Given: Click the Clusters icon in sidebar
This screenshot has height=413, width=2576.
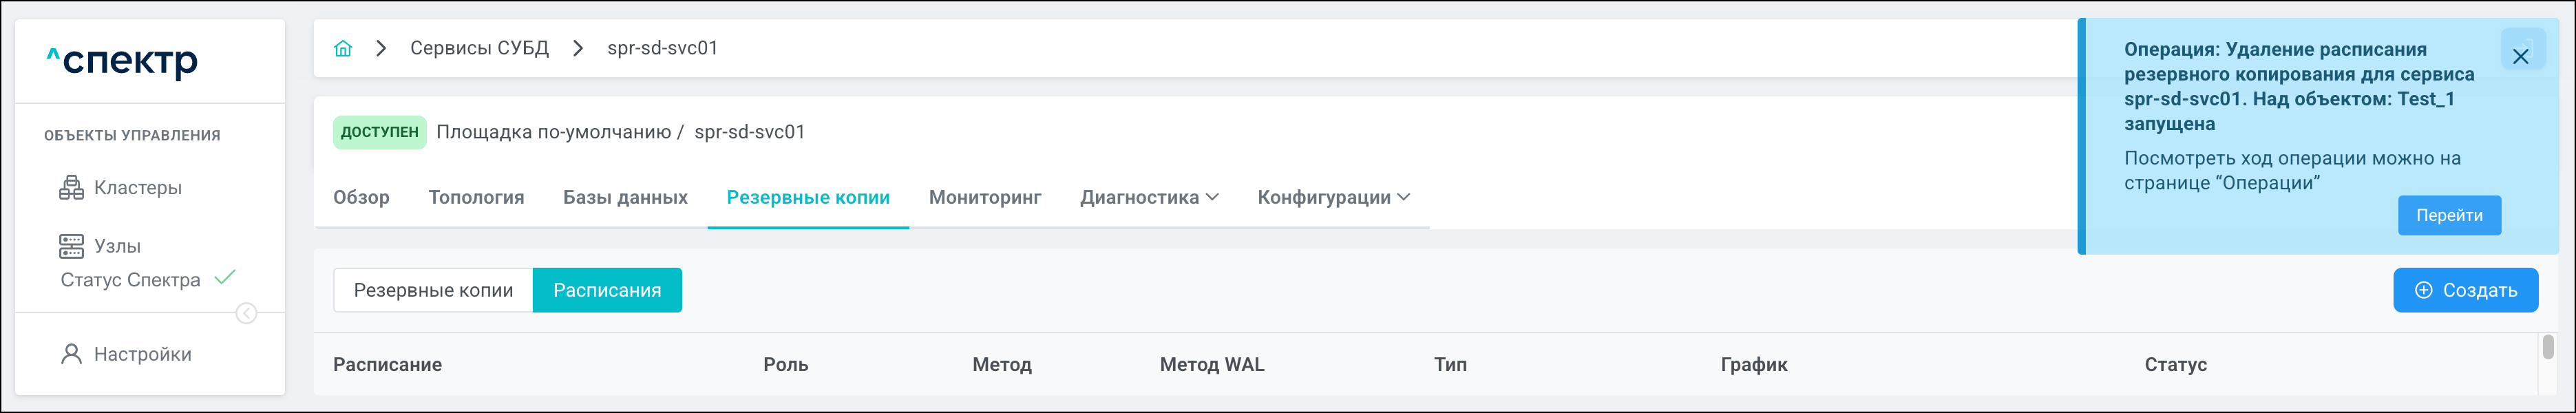Looking at the screenshot, I should [71, 188].
